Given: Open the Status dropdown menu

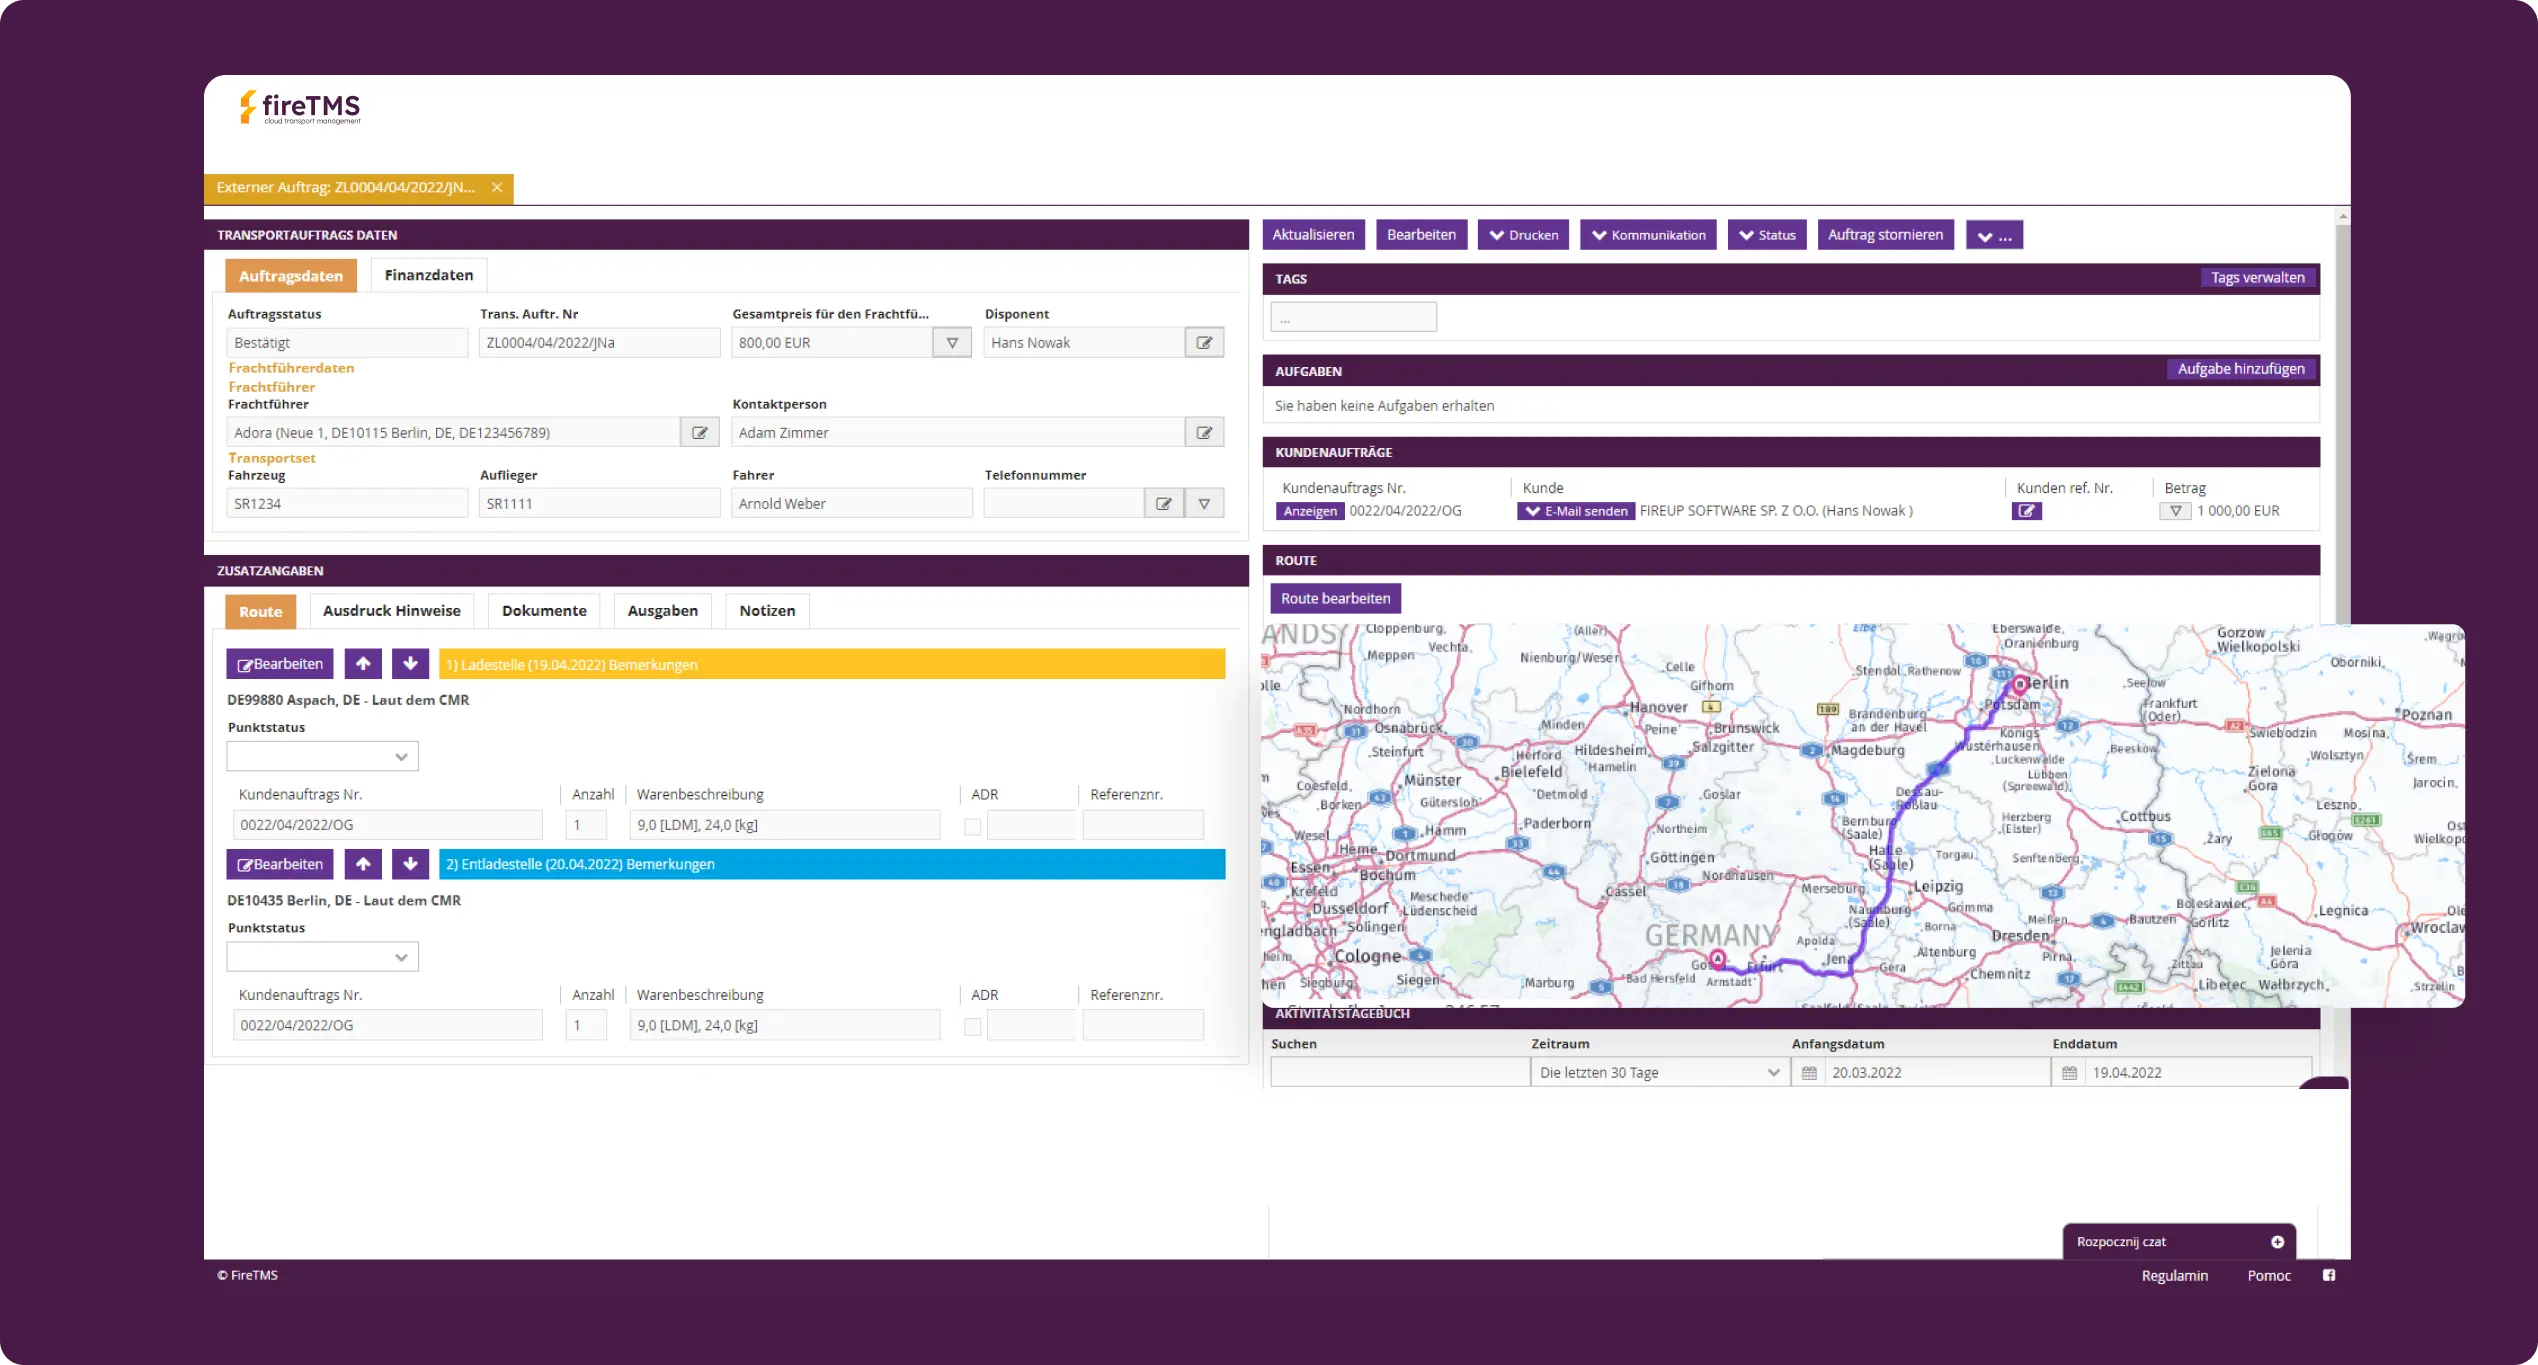Looking at the screenshot, I should (x=1767, y=235).
